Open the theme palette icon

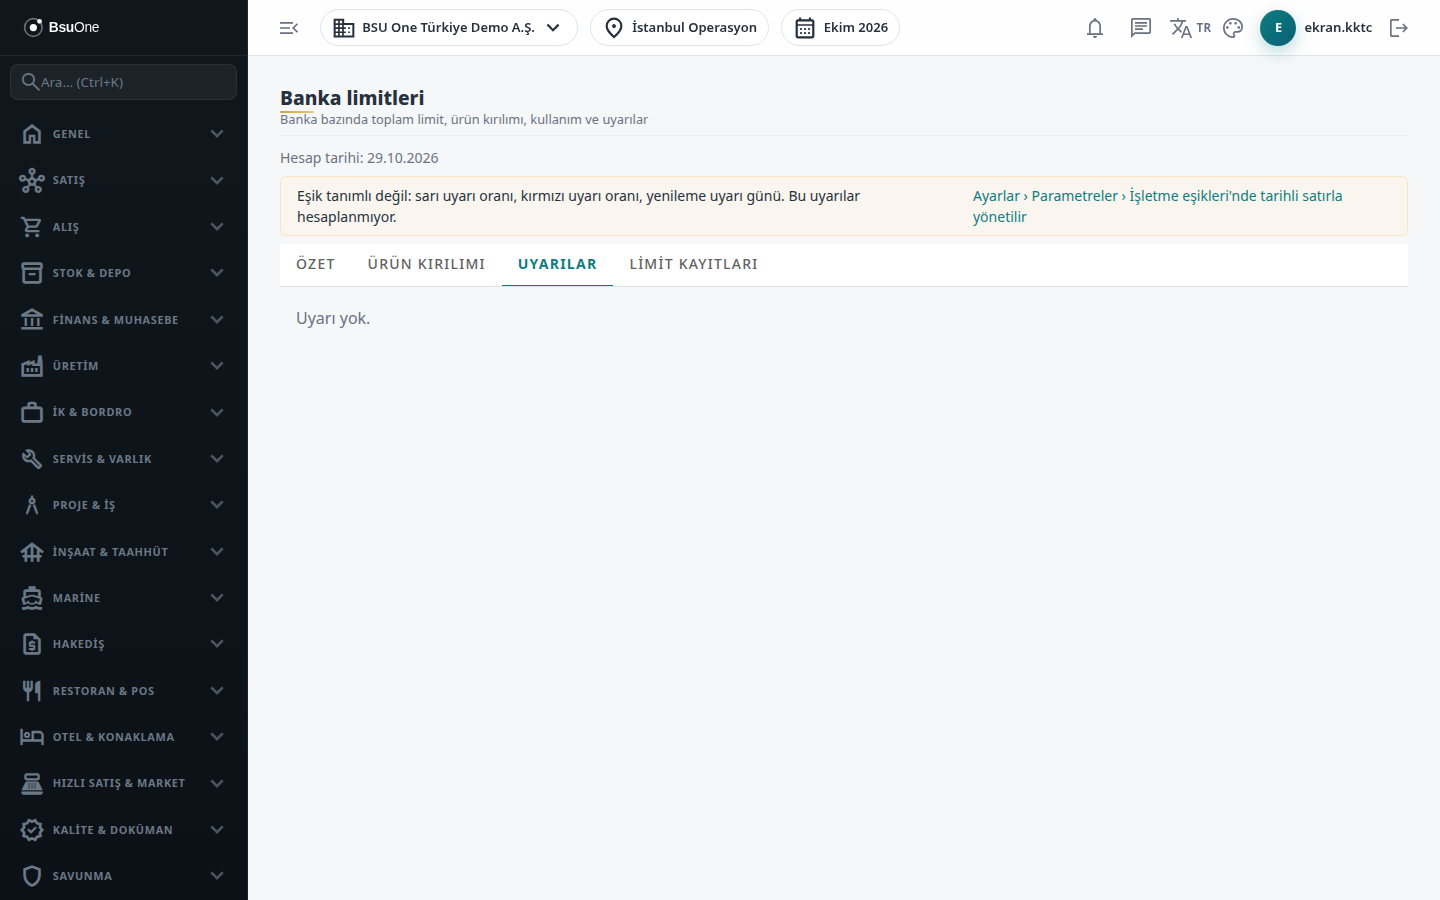(x=1233, y=28)
